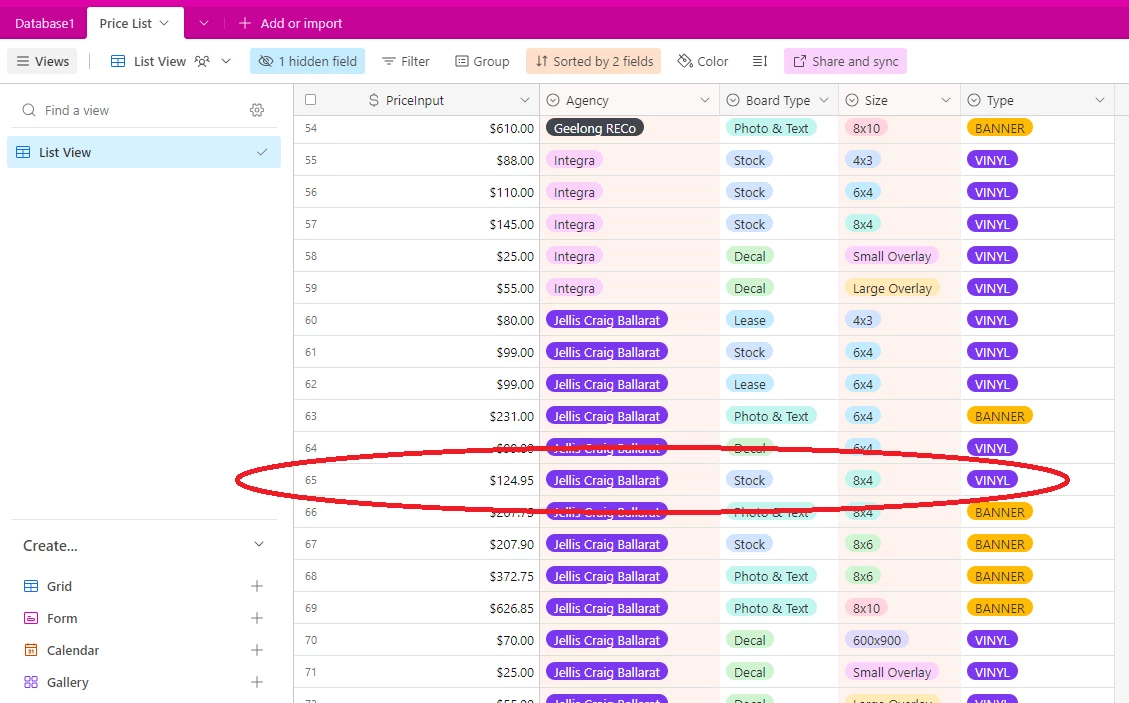Expand the table list chevron beside tabs
This screenshot has height=703, width=1129.
[x=204, y=23]
